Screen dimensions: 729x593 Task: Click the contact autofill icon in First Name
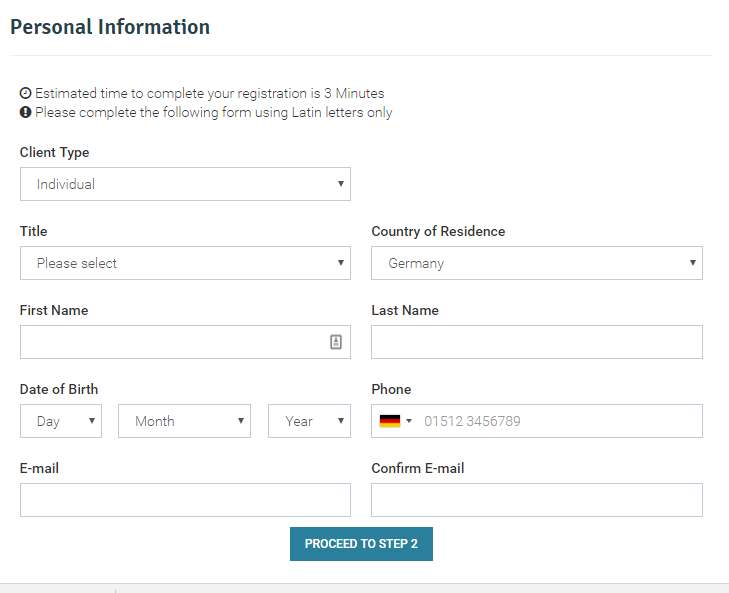point(336,342)
